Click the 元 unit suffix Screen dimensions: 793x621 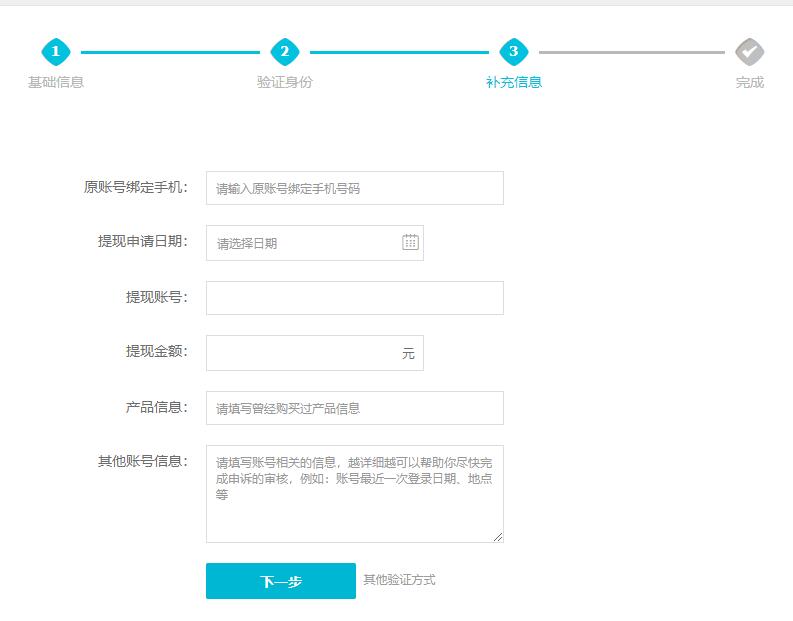[408, 354]
